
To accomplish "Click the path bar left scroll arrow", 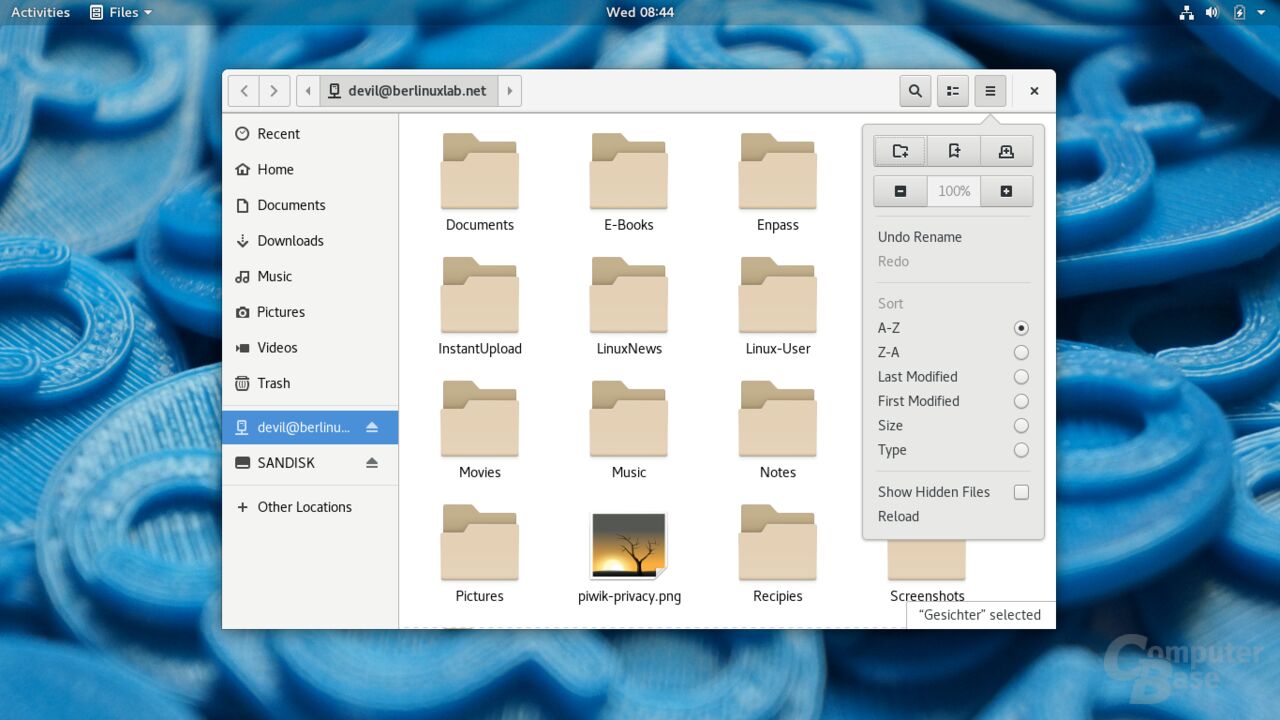I will pyautogui.click(x=308, y=91).
